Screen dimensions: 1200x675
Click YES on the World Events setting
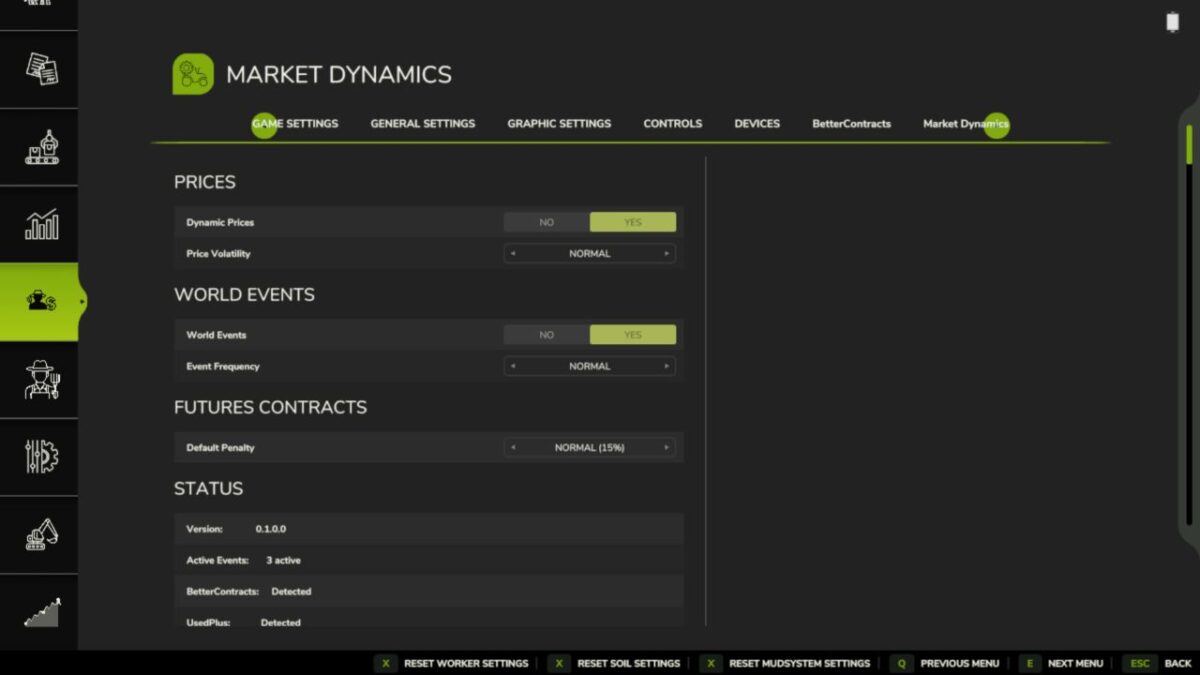(x=633, y=334)
